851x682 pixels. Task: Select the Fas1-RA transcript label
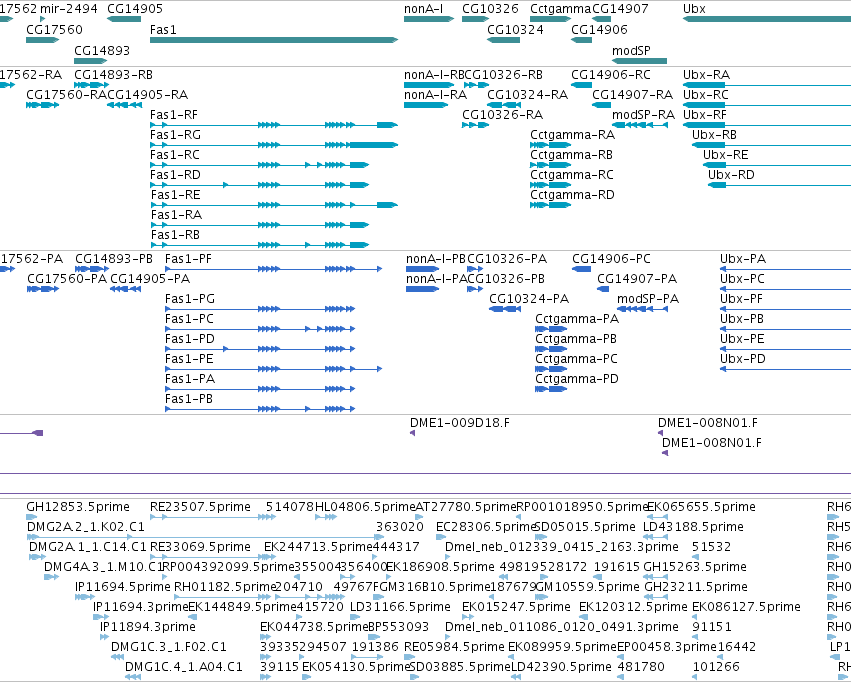point(176,215)
